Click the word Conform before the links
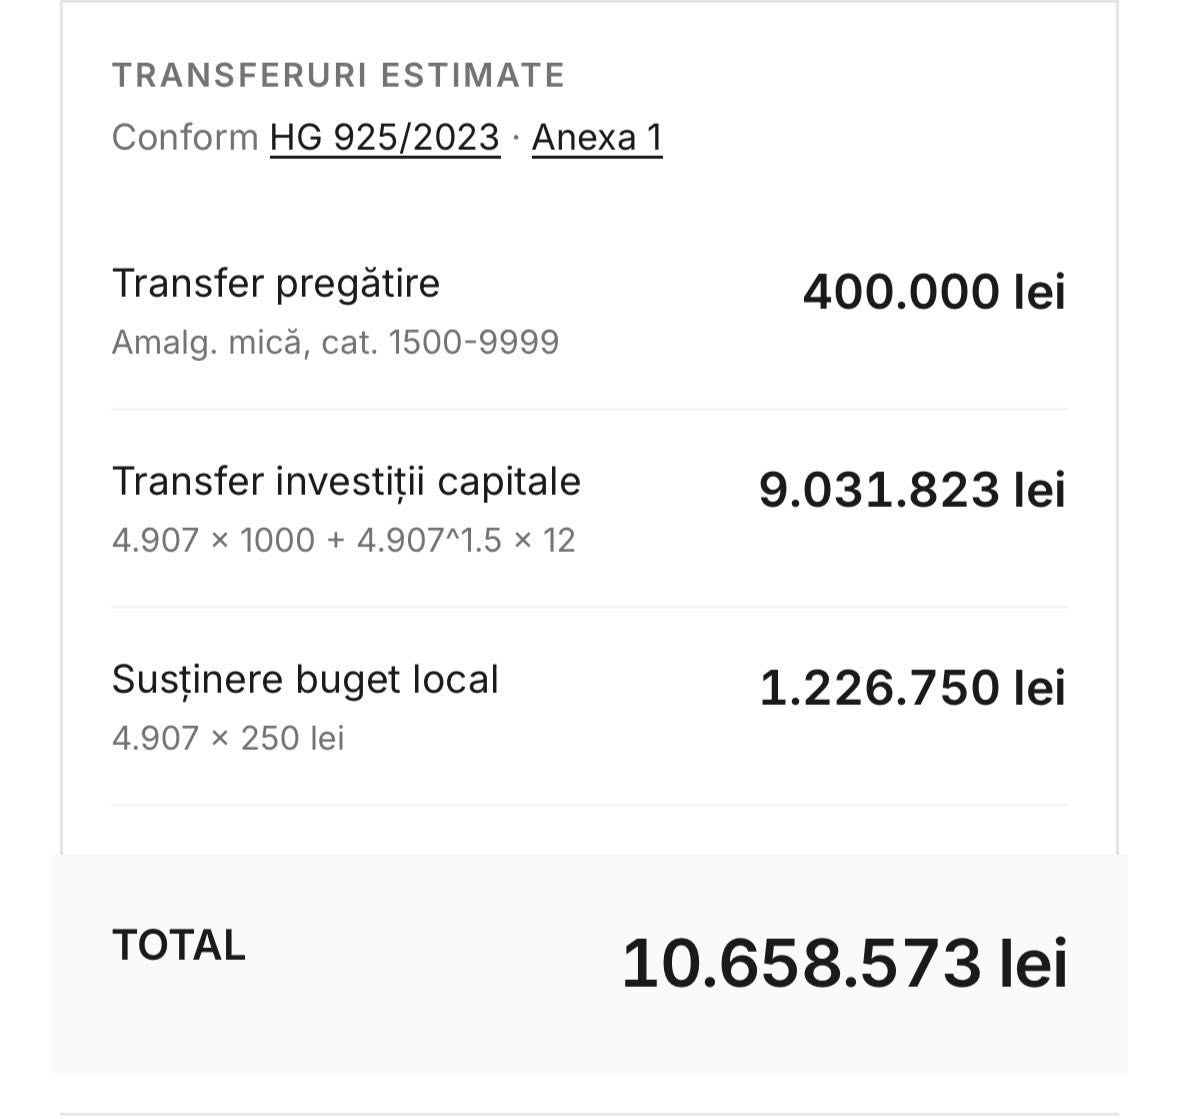 tap(185, 137)
